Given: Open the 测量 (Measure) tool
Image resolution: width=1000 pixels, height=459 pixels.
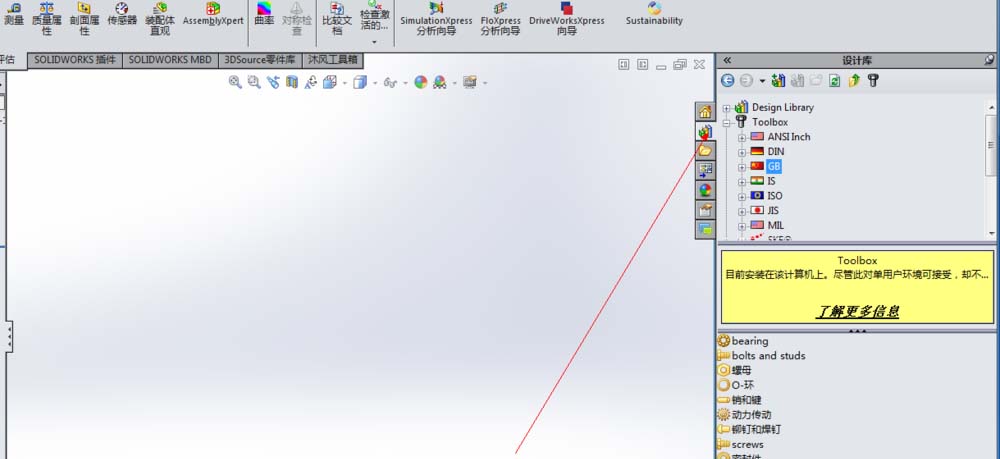Looking at the screenshot, I should pos(13,14).
